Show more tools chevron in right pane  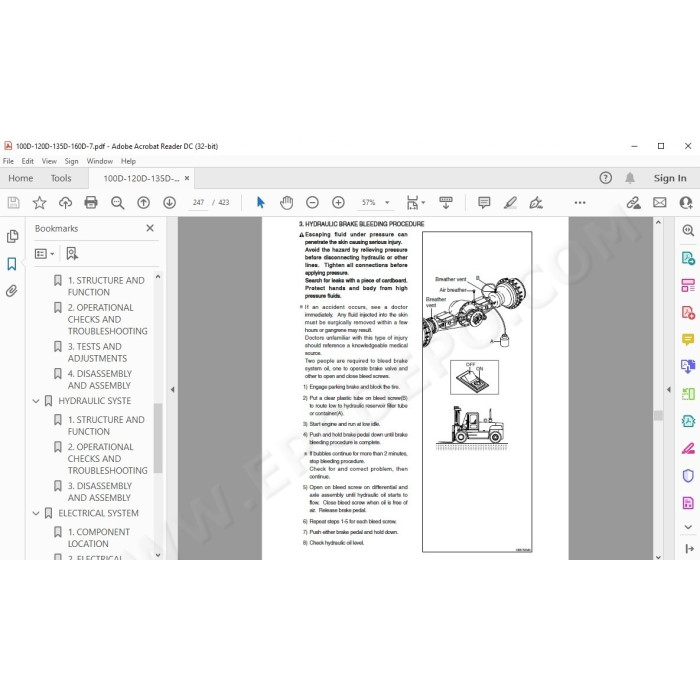688,527
